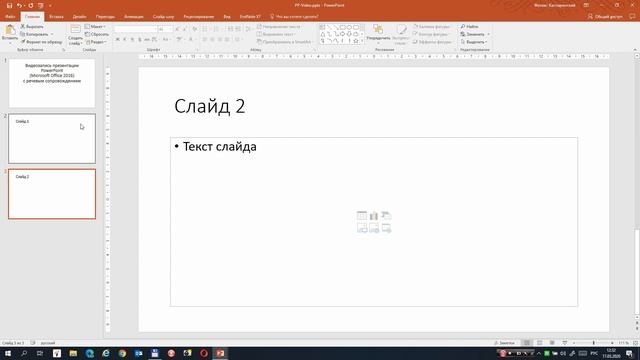
Task: Select the rectangle shape in shapes gallery
Action: (342, 27)
